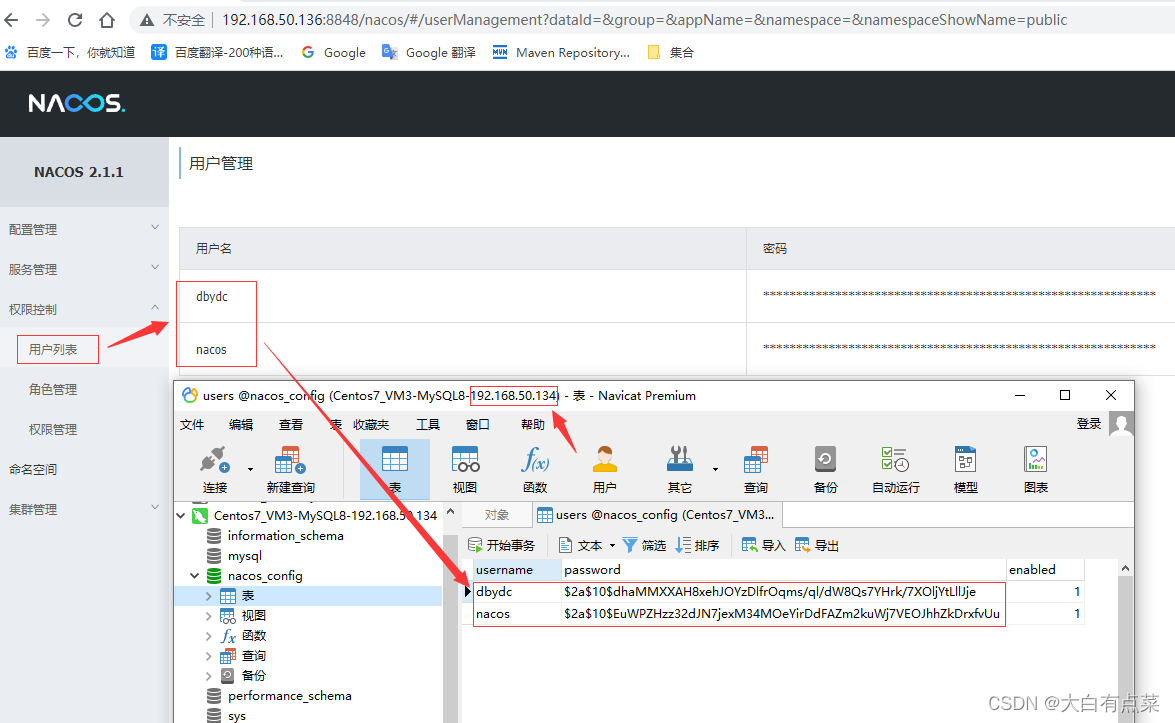Select the 用户 toolbar icon
Screen dimensions: 1175x723
pyautogui.click(x=605, y=470)
